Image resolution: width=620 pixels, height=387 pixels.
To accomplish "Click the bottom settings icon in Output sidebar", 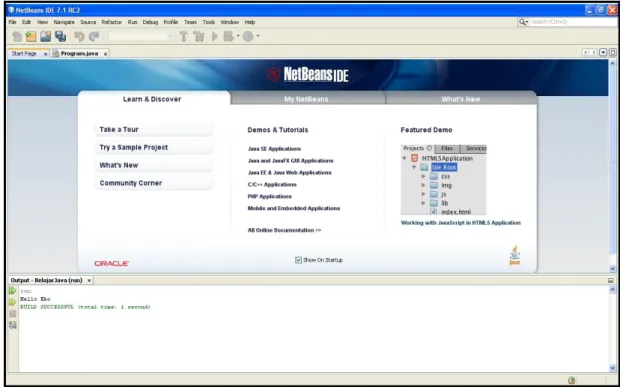I will pos(12,325).
